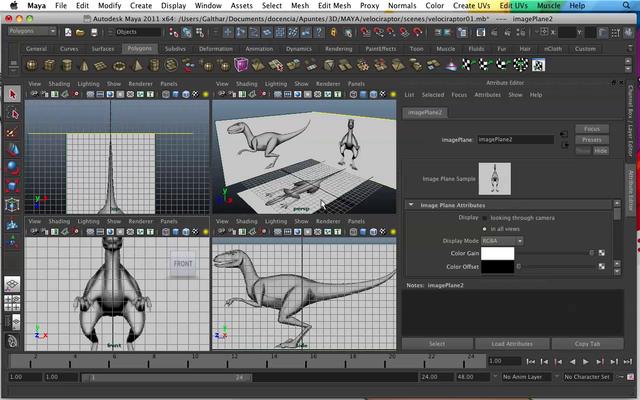Screen dimensions: 640x400
Task: Switch to the Surfaces shelf tab
Action: [x=103, y=49]
